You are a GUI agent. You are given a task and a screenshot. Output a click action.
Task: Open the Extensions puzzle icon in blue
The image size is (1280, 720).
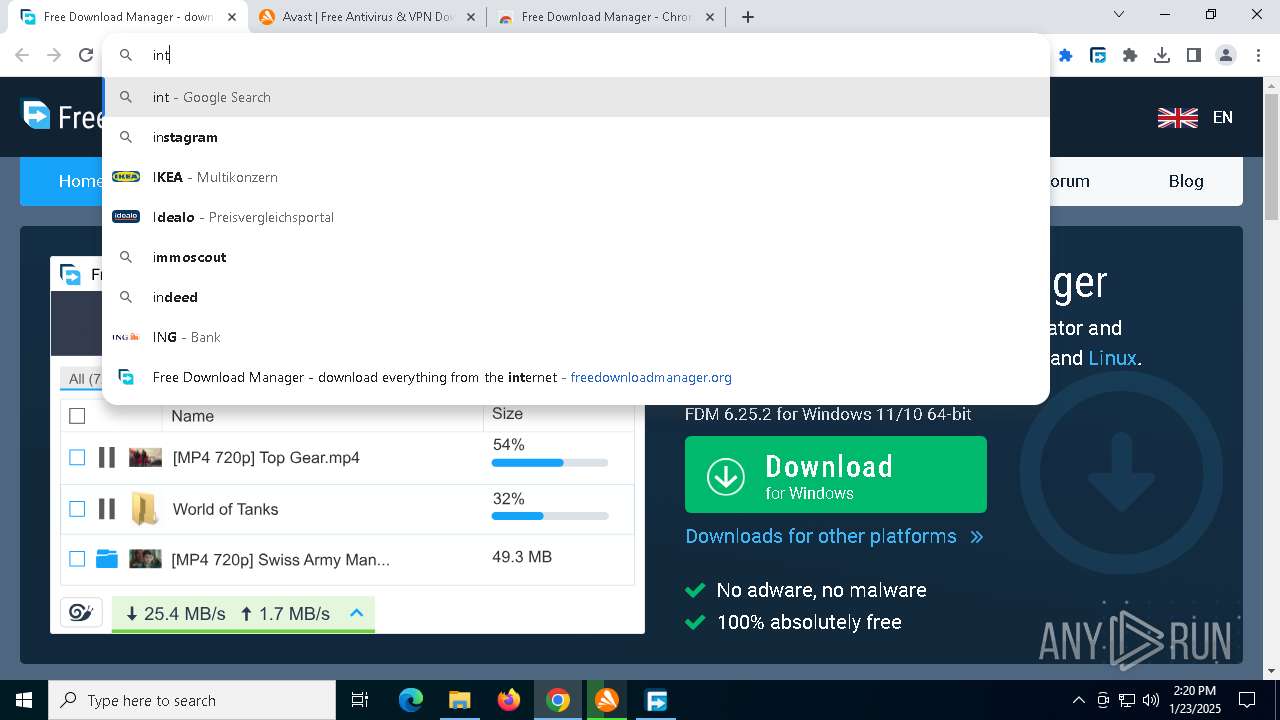pos(1066,55)
